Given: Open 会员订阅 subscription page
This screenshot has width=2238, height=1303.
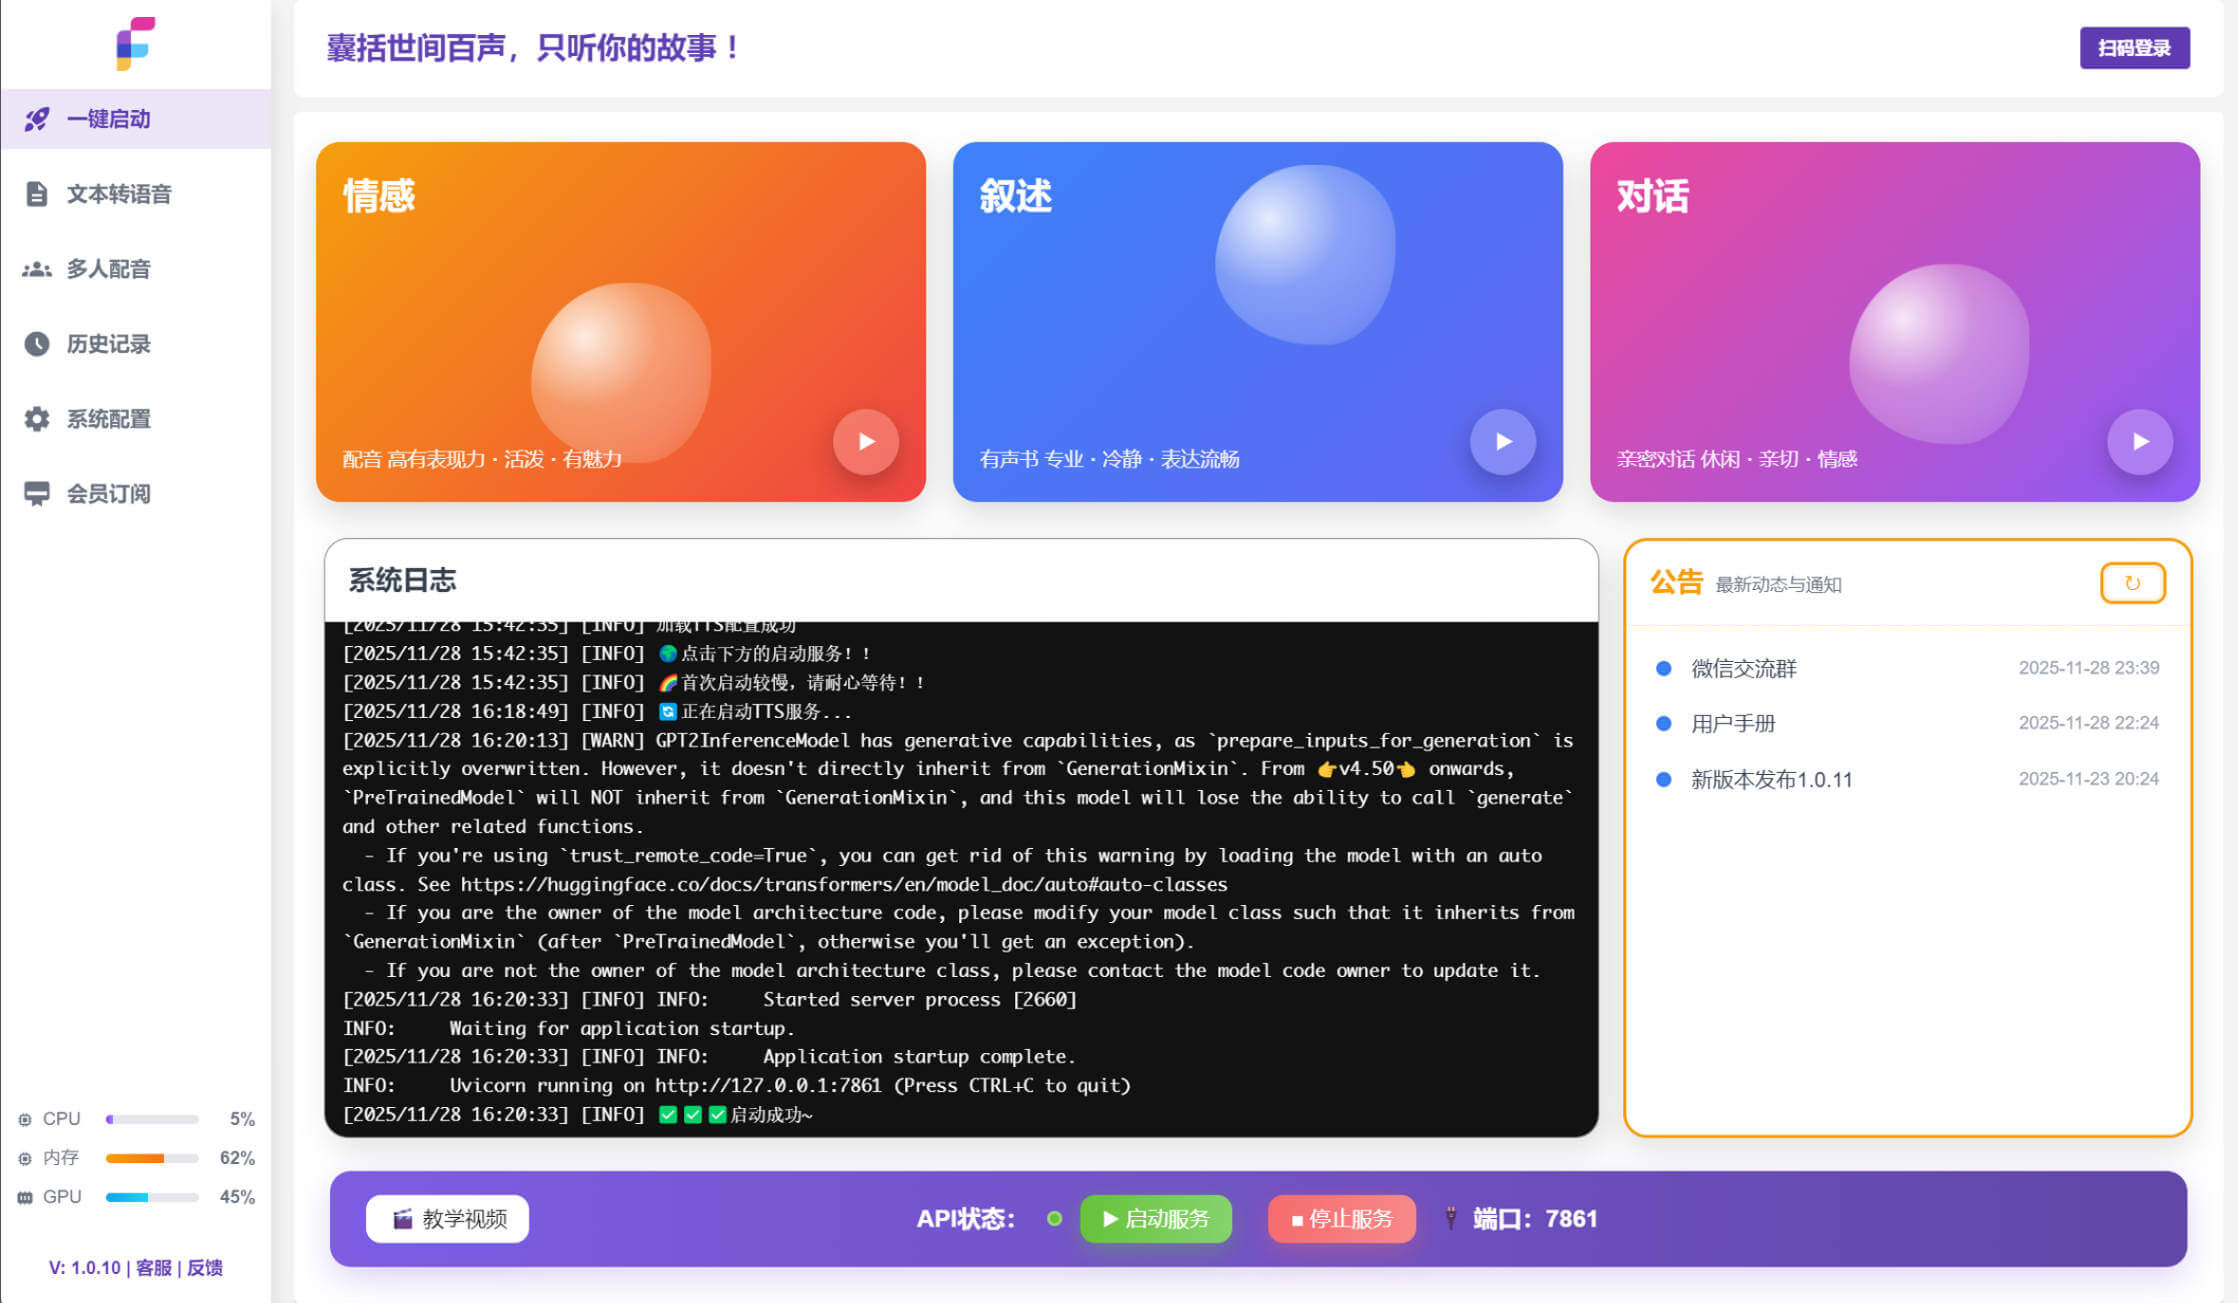Looking at the screenshot, I should [108, 494].
